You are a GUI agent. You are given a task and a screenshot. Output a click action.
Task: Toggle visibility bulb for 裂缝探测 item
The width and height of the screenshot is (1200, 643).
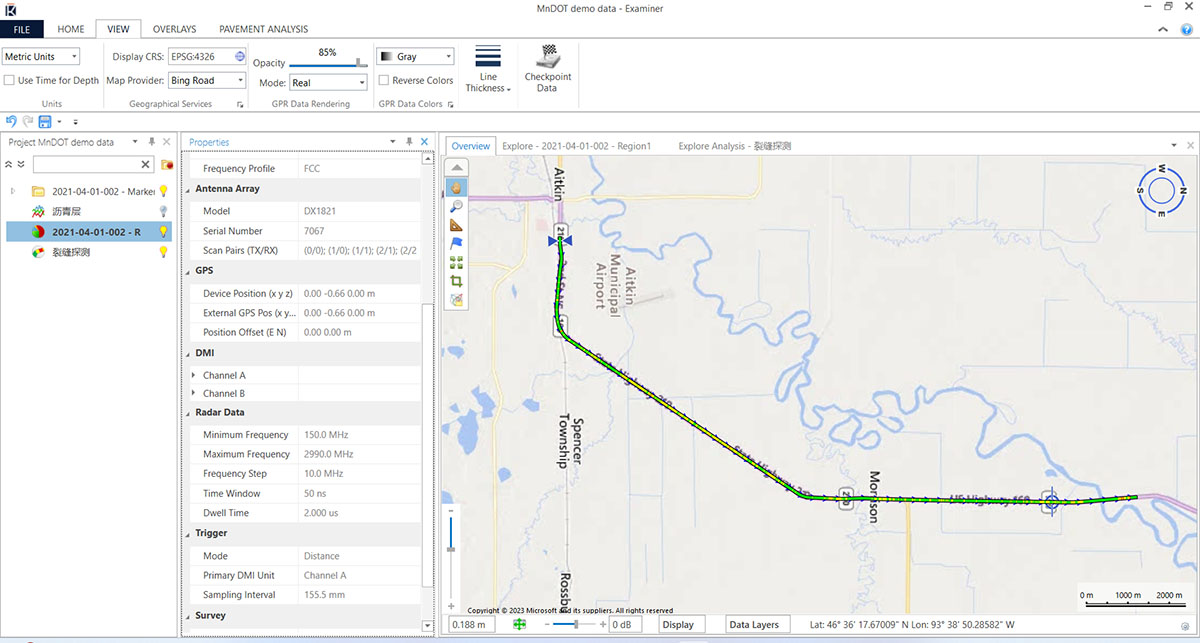[x=163, y=252]
